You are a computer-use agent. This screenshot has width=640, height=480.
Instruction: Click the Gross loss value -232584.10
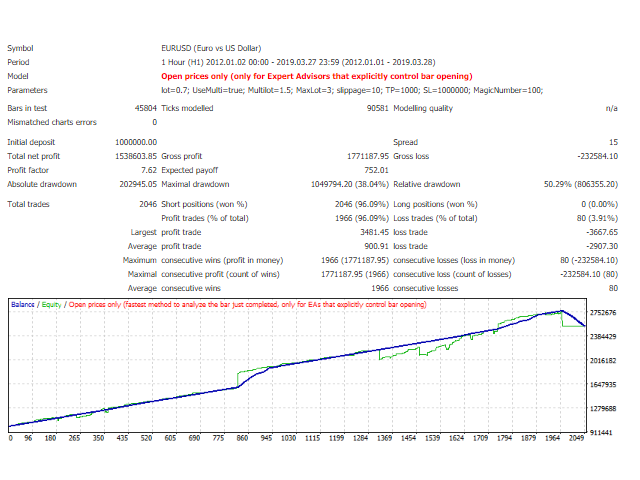pos(597,156)
